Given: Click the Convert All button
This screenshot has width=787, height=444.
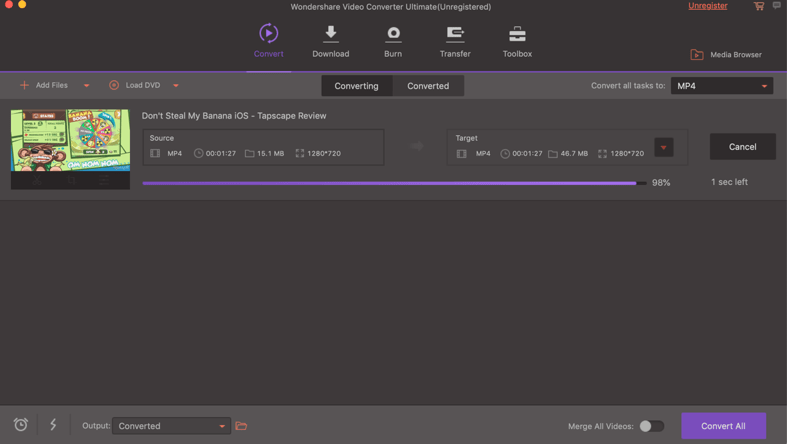Looking at the screenshot, I should coord(723,426).
